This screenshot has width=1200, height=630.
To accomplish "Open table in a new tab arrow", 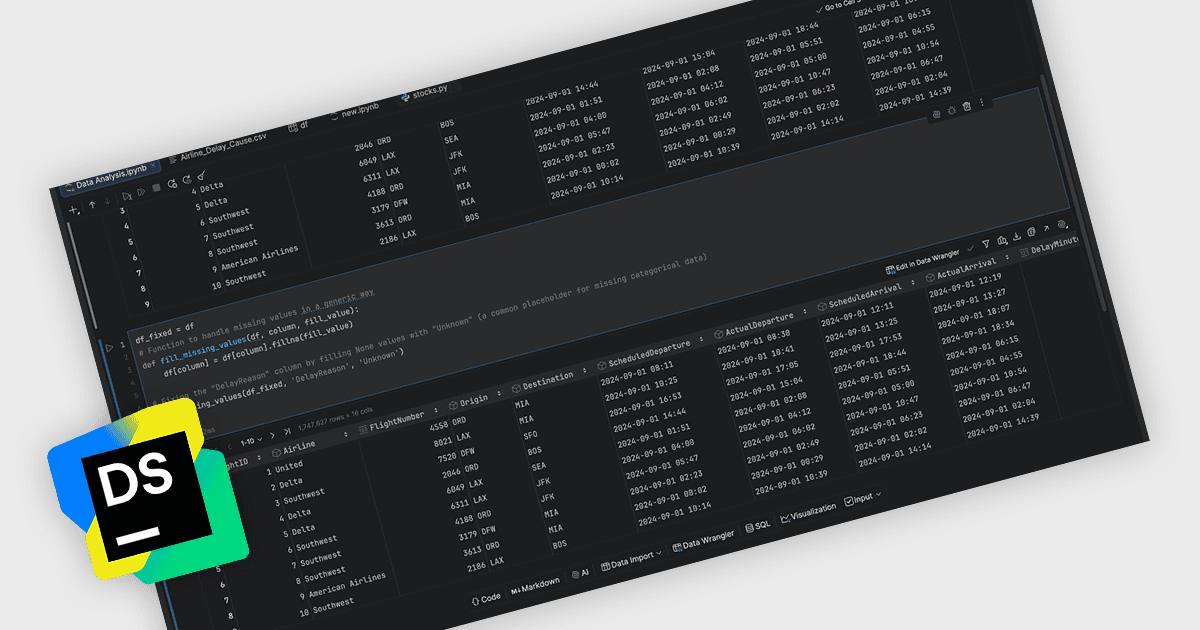I will coord(1046,228).
